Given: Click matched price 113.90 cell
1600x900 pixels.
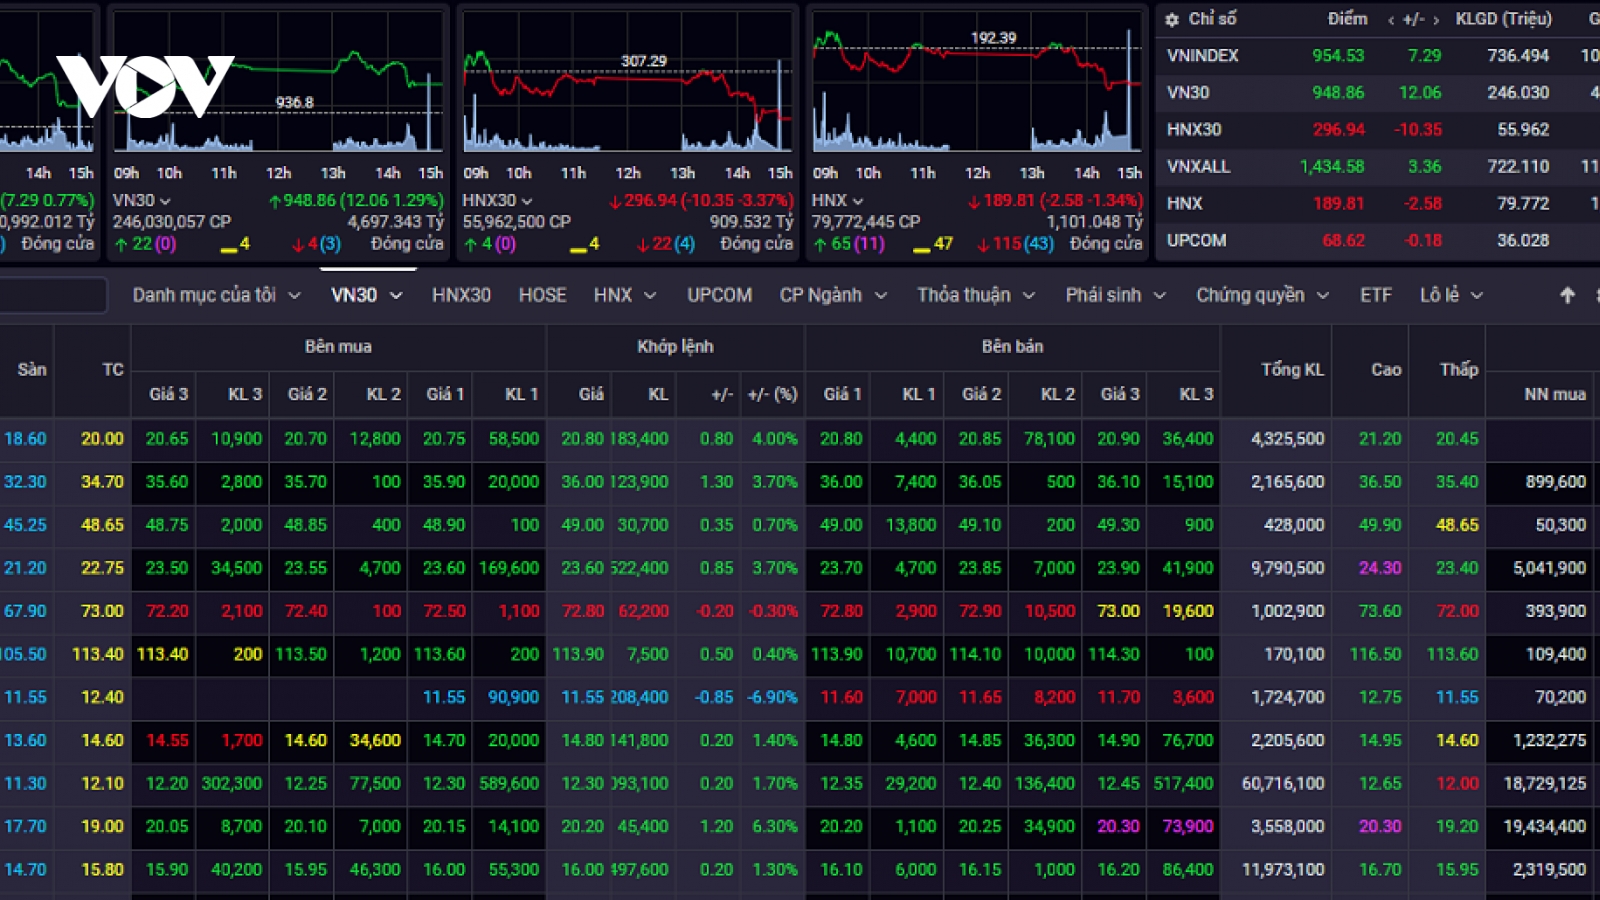Looking at the screenshot, I should 578,654.
